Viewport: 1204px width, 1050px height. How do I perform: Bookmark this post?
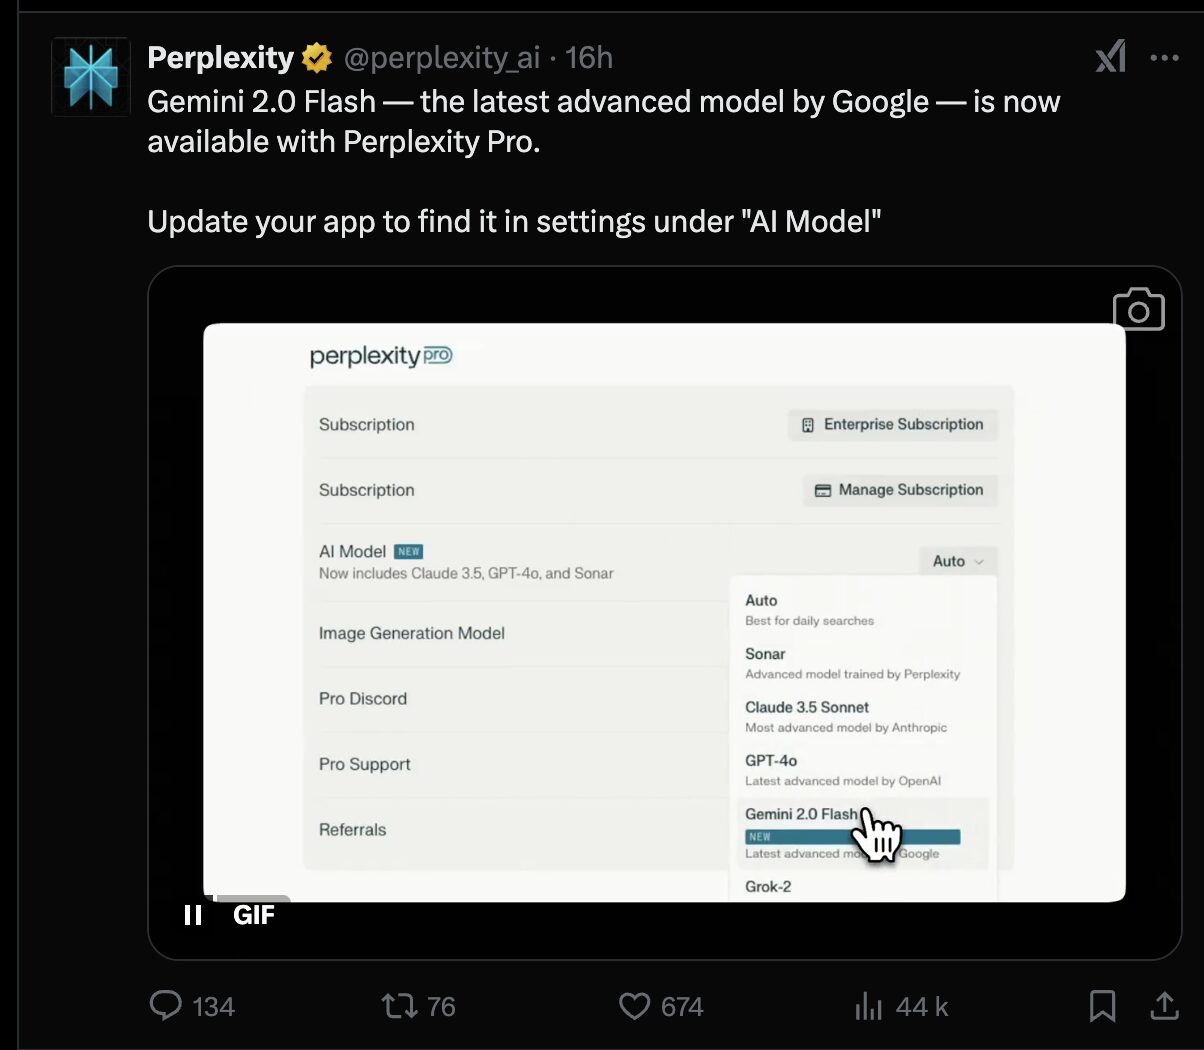point(1102,1005)
